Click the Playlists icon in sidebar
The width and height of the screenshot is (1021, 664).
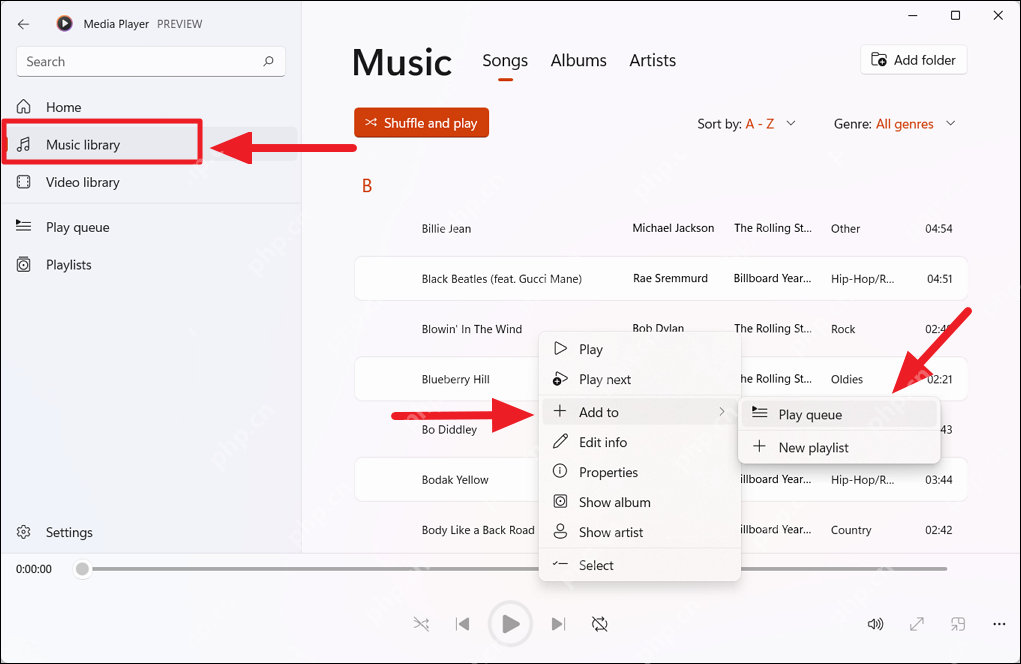[x=23, y=264]
